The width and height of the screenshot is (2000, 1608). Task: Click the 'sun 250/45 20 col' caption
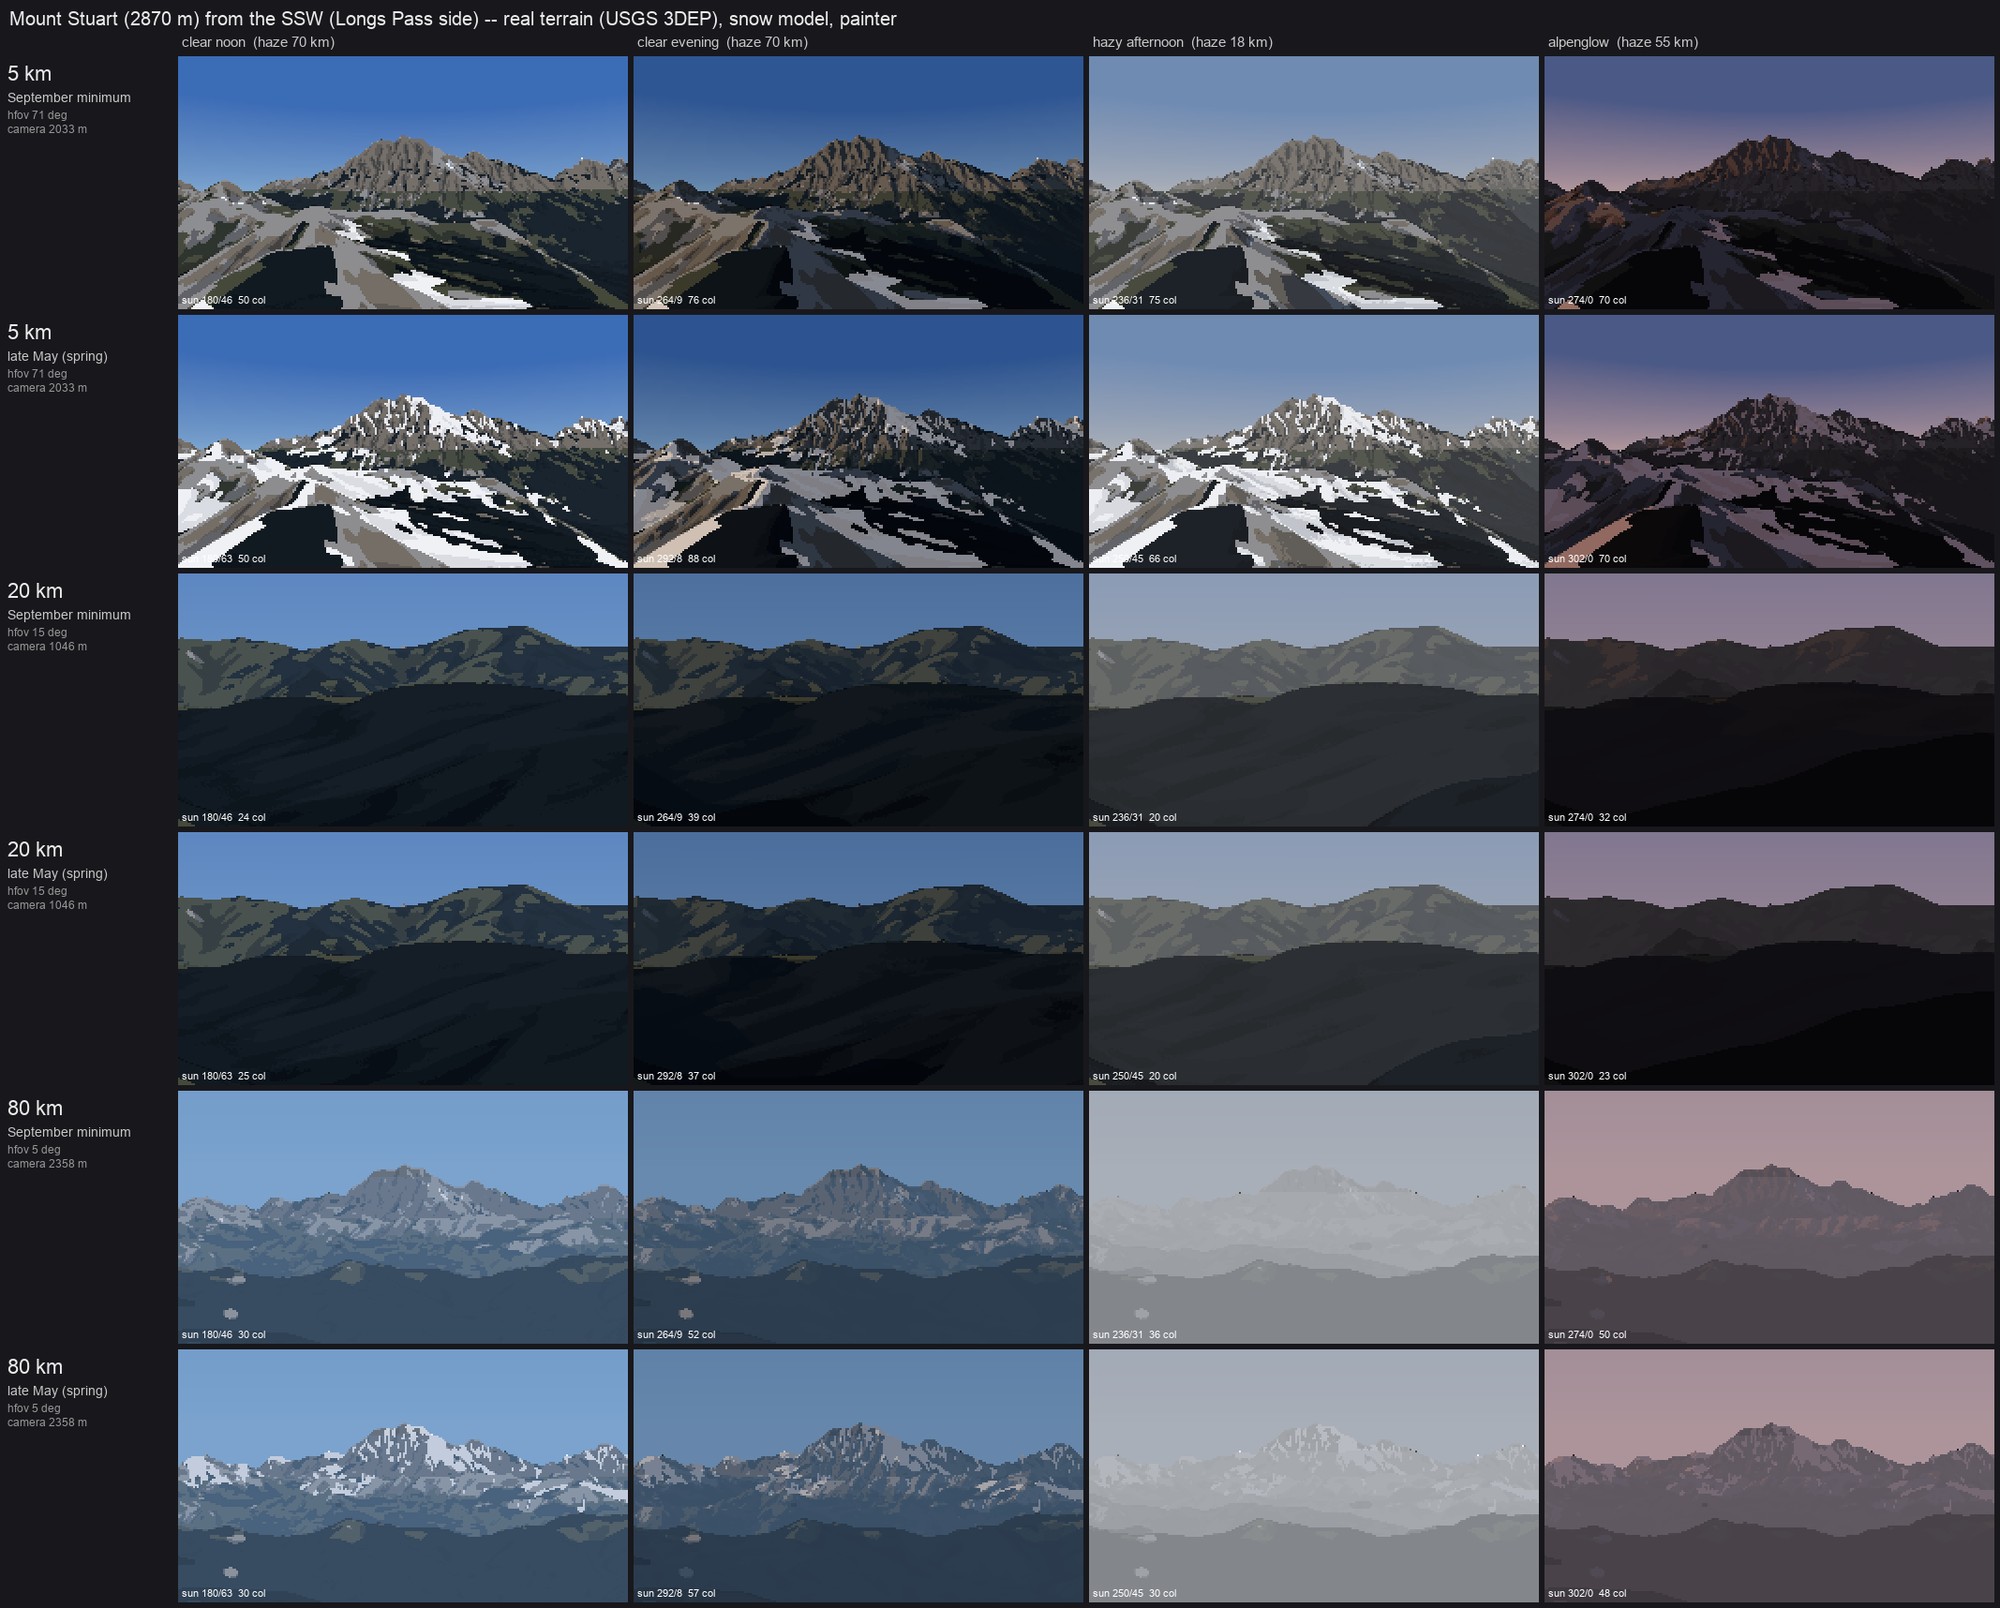coord(1135,1076)
